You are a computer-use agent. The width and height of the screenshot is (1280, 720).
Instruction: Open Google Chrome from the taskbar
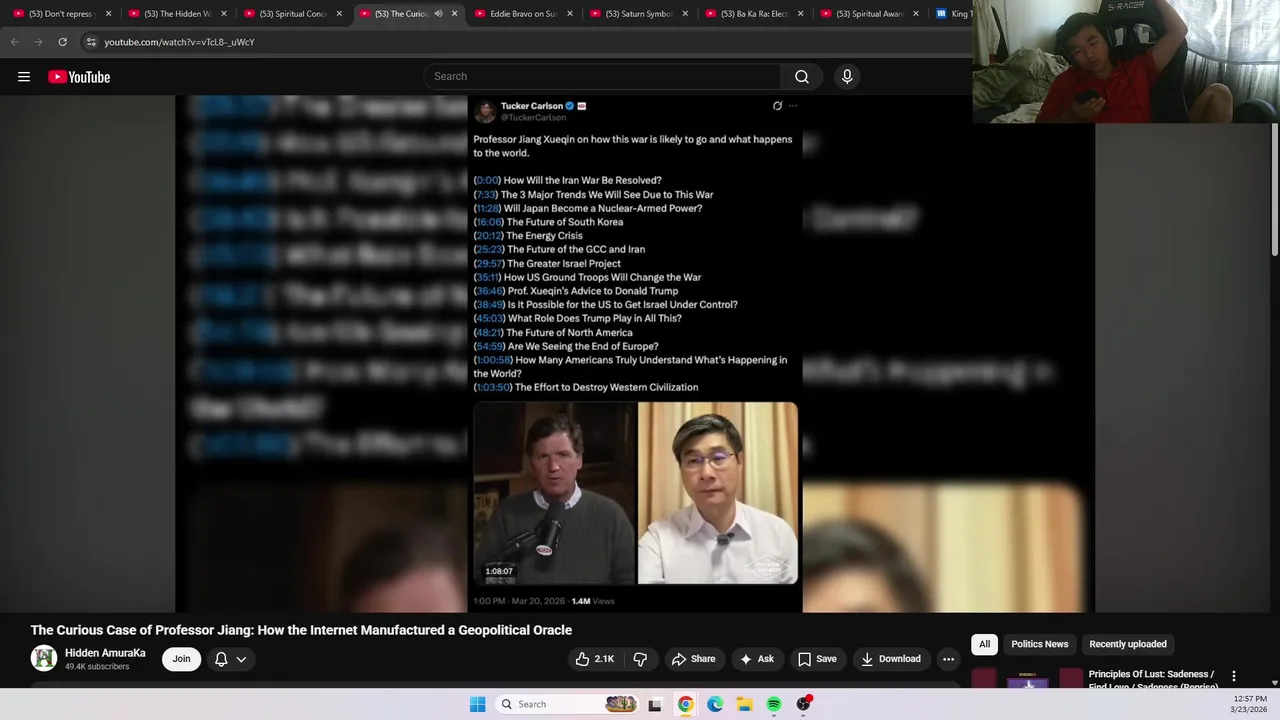pyautogui.click(x=685, y=704)
